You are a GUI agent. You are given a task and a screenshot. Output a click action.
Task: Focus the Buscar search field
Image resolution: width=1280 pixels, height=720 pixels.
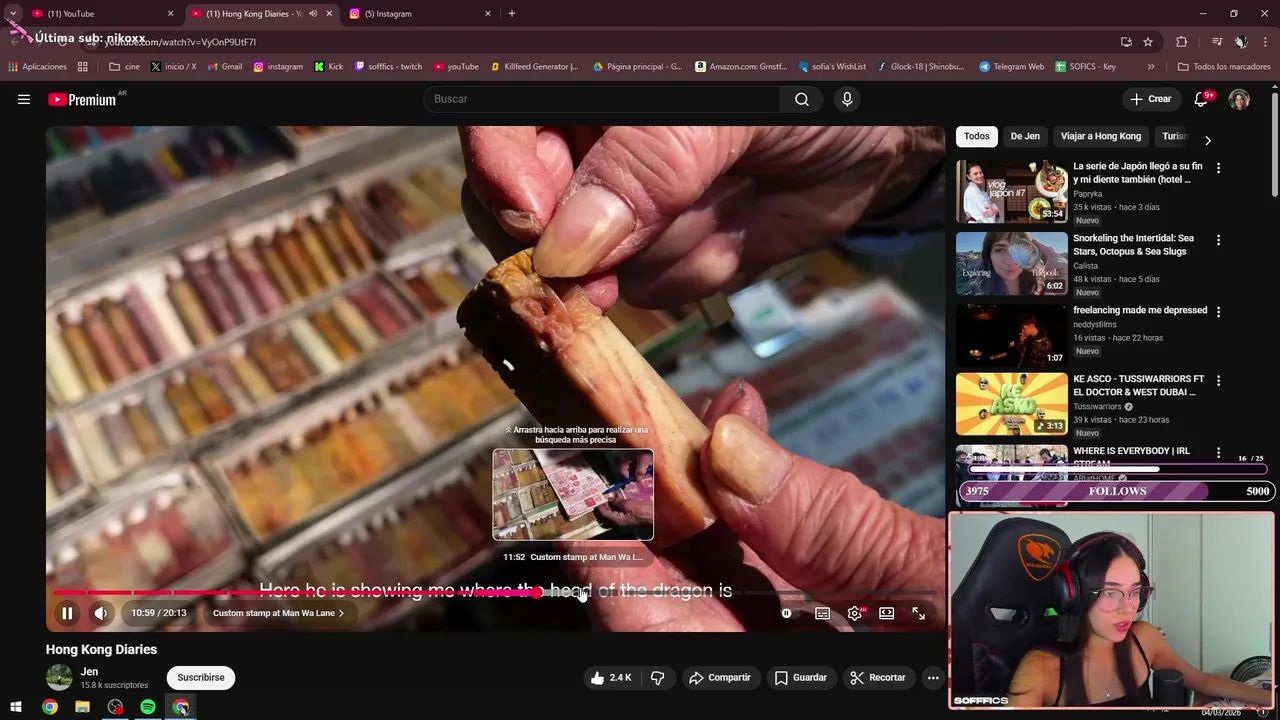pyautogui.click(x=604, y=99)
